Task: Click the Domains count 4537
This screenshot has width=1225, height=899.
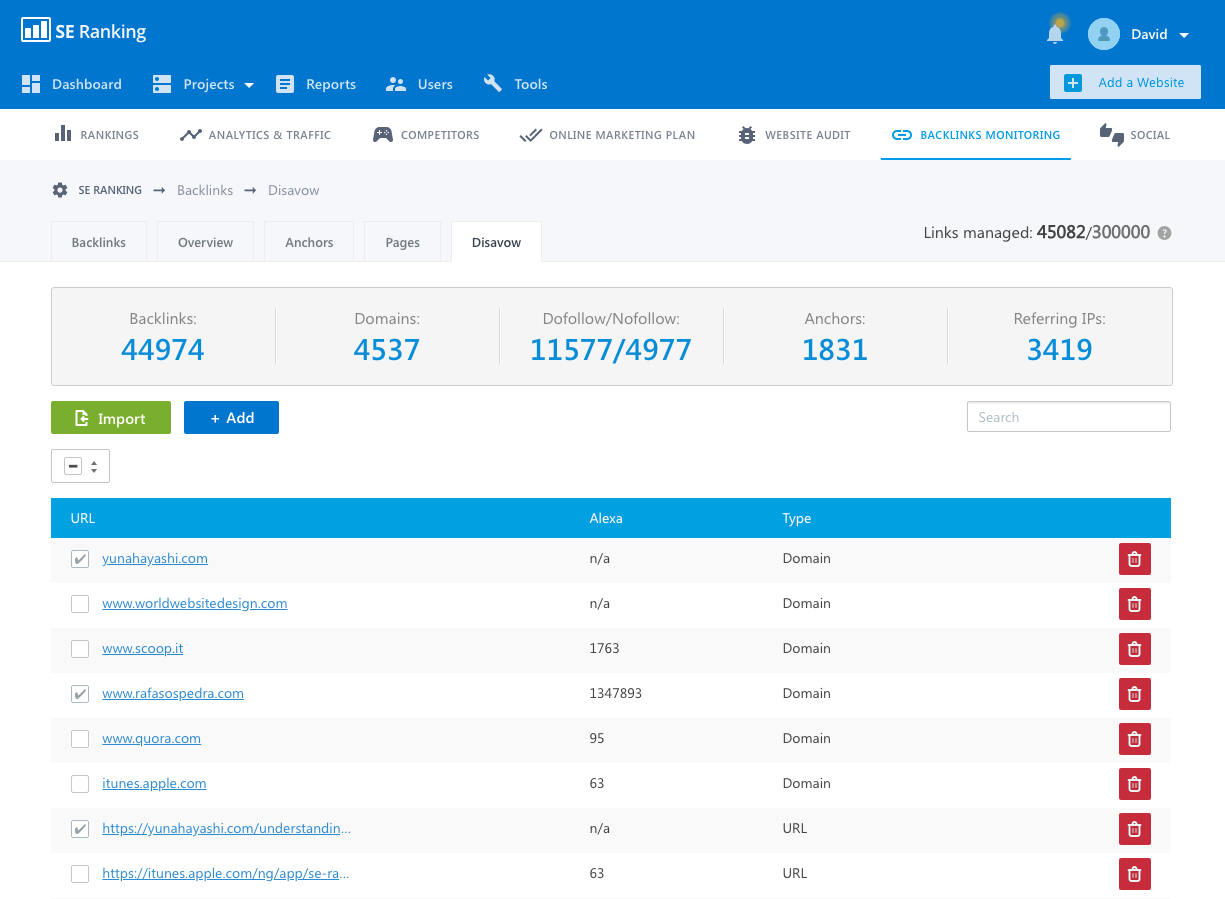Action: point(387,349)
